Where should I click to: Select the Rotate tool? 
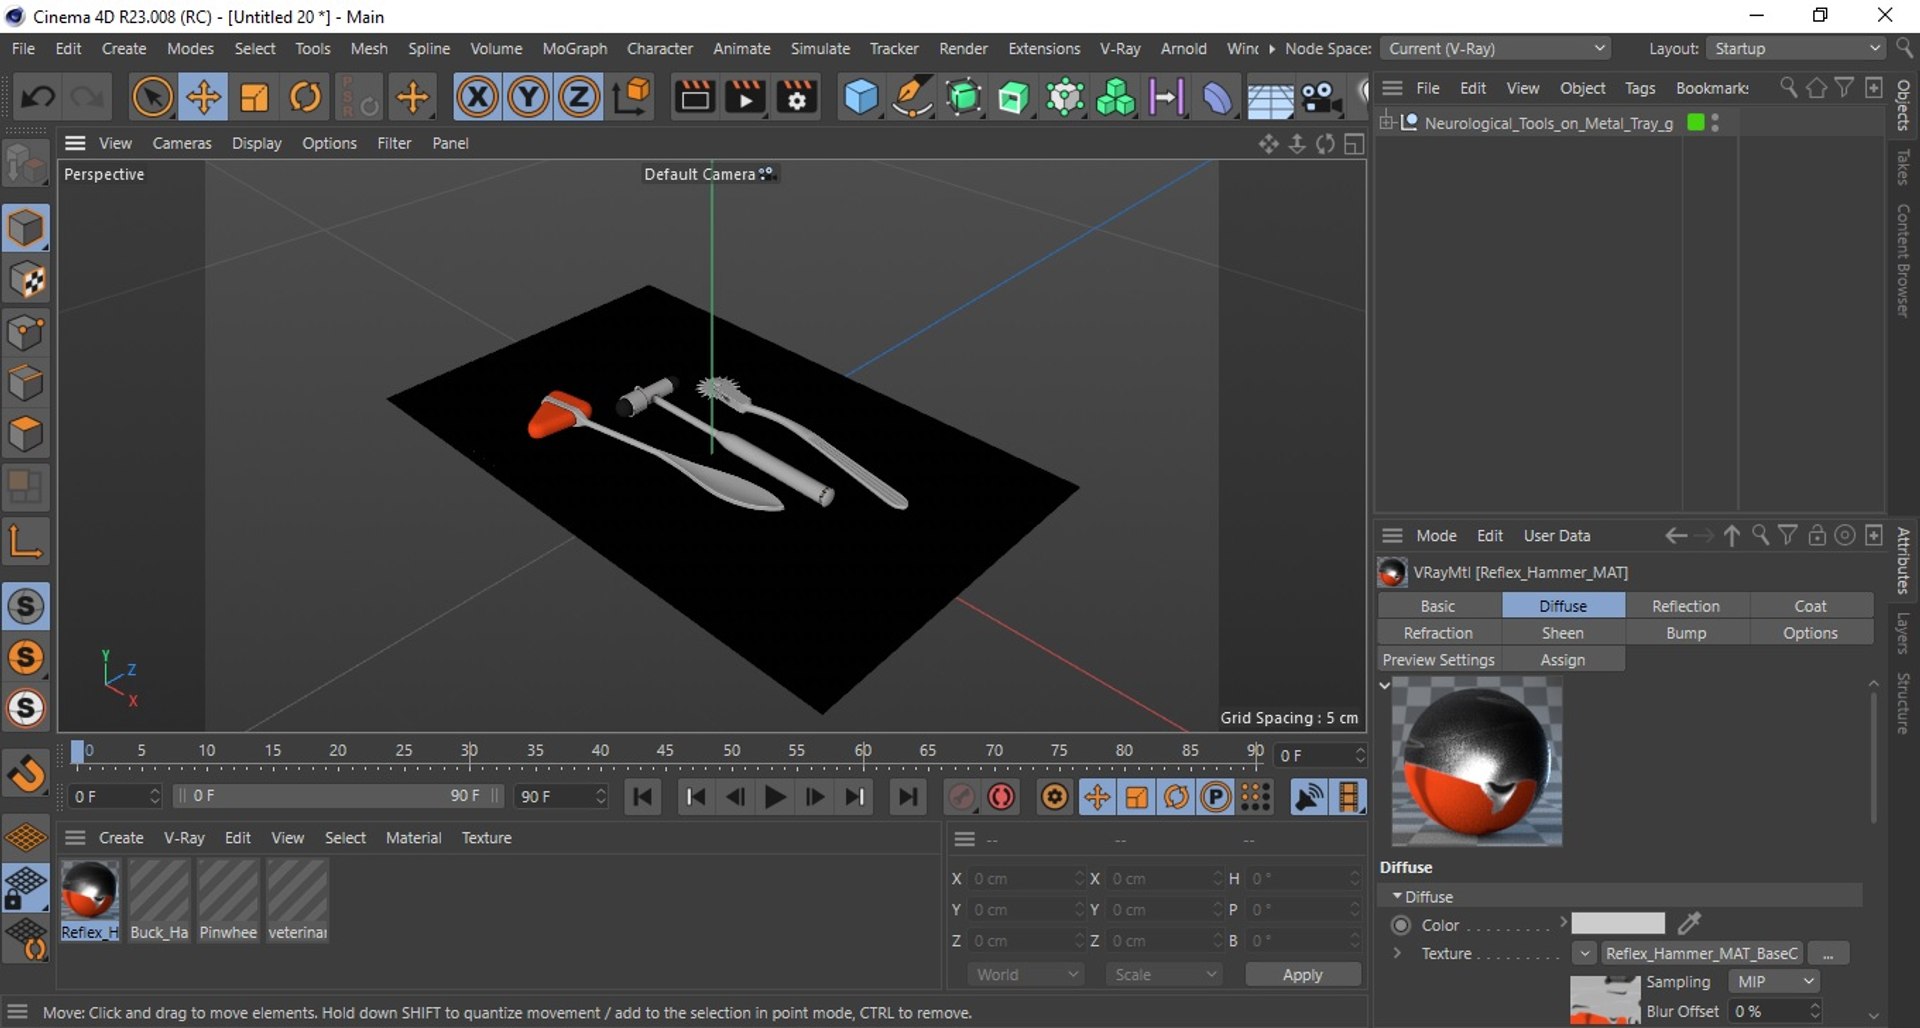(305, 97)
